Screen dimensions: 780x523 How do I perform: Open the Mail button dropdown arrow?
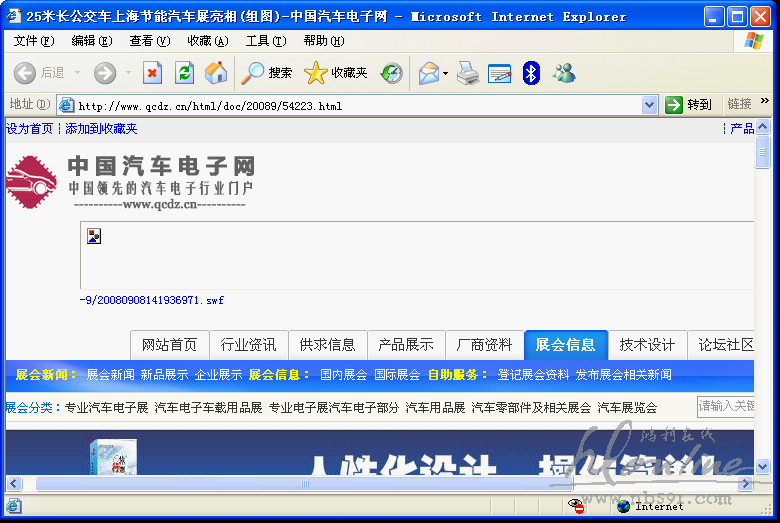(x=445, y=74)
